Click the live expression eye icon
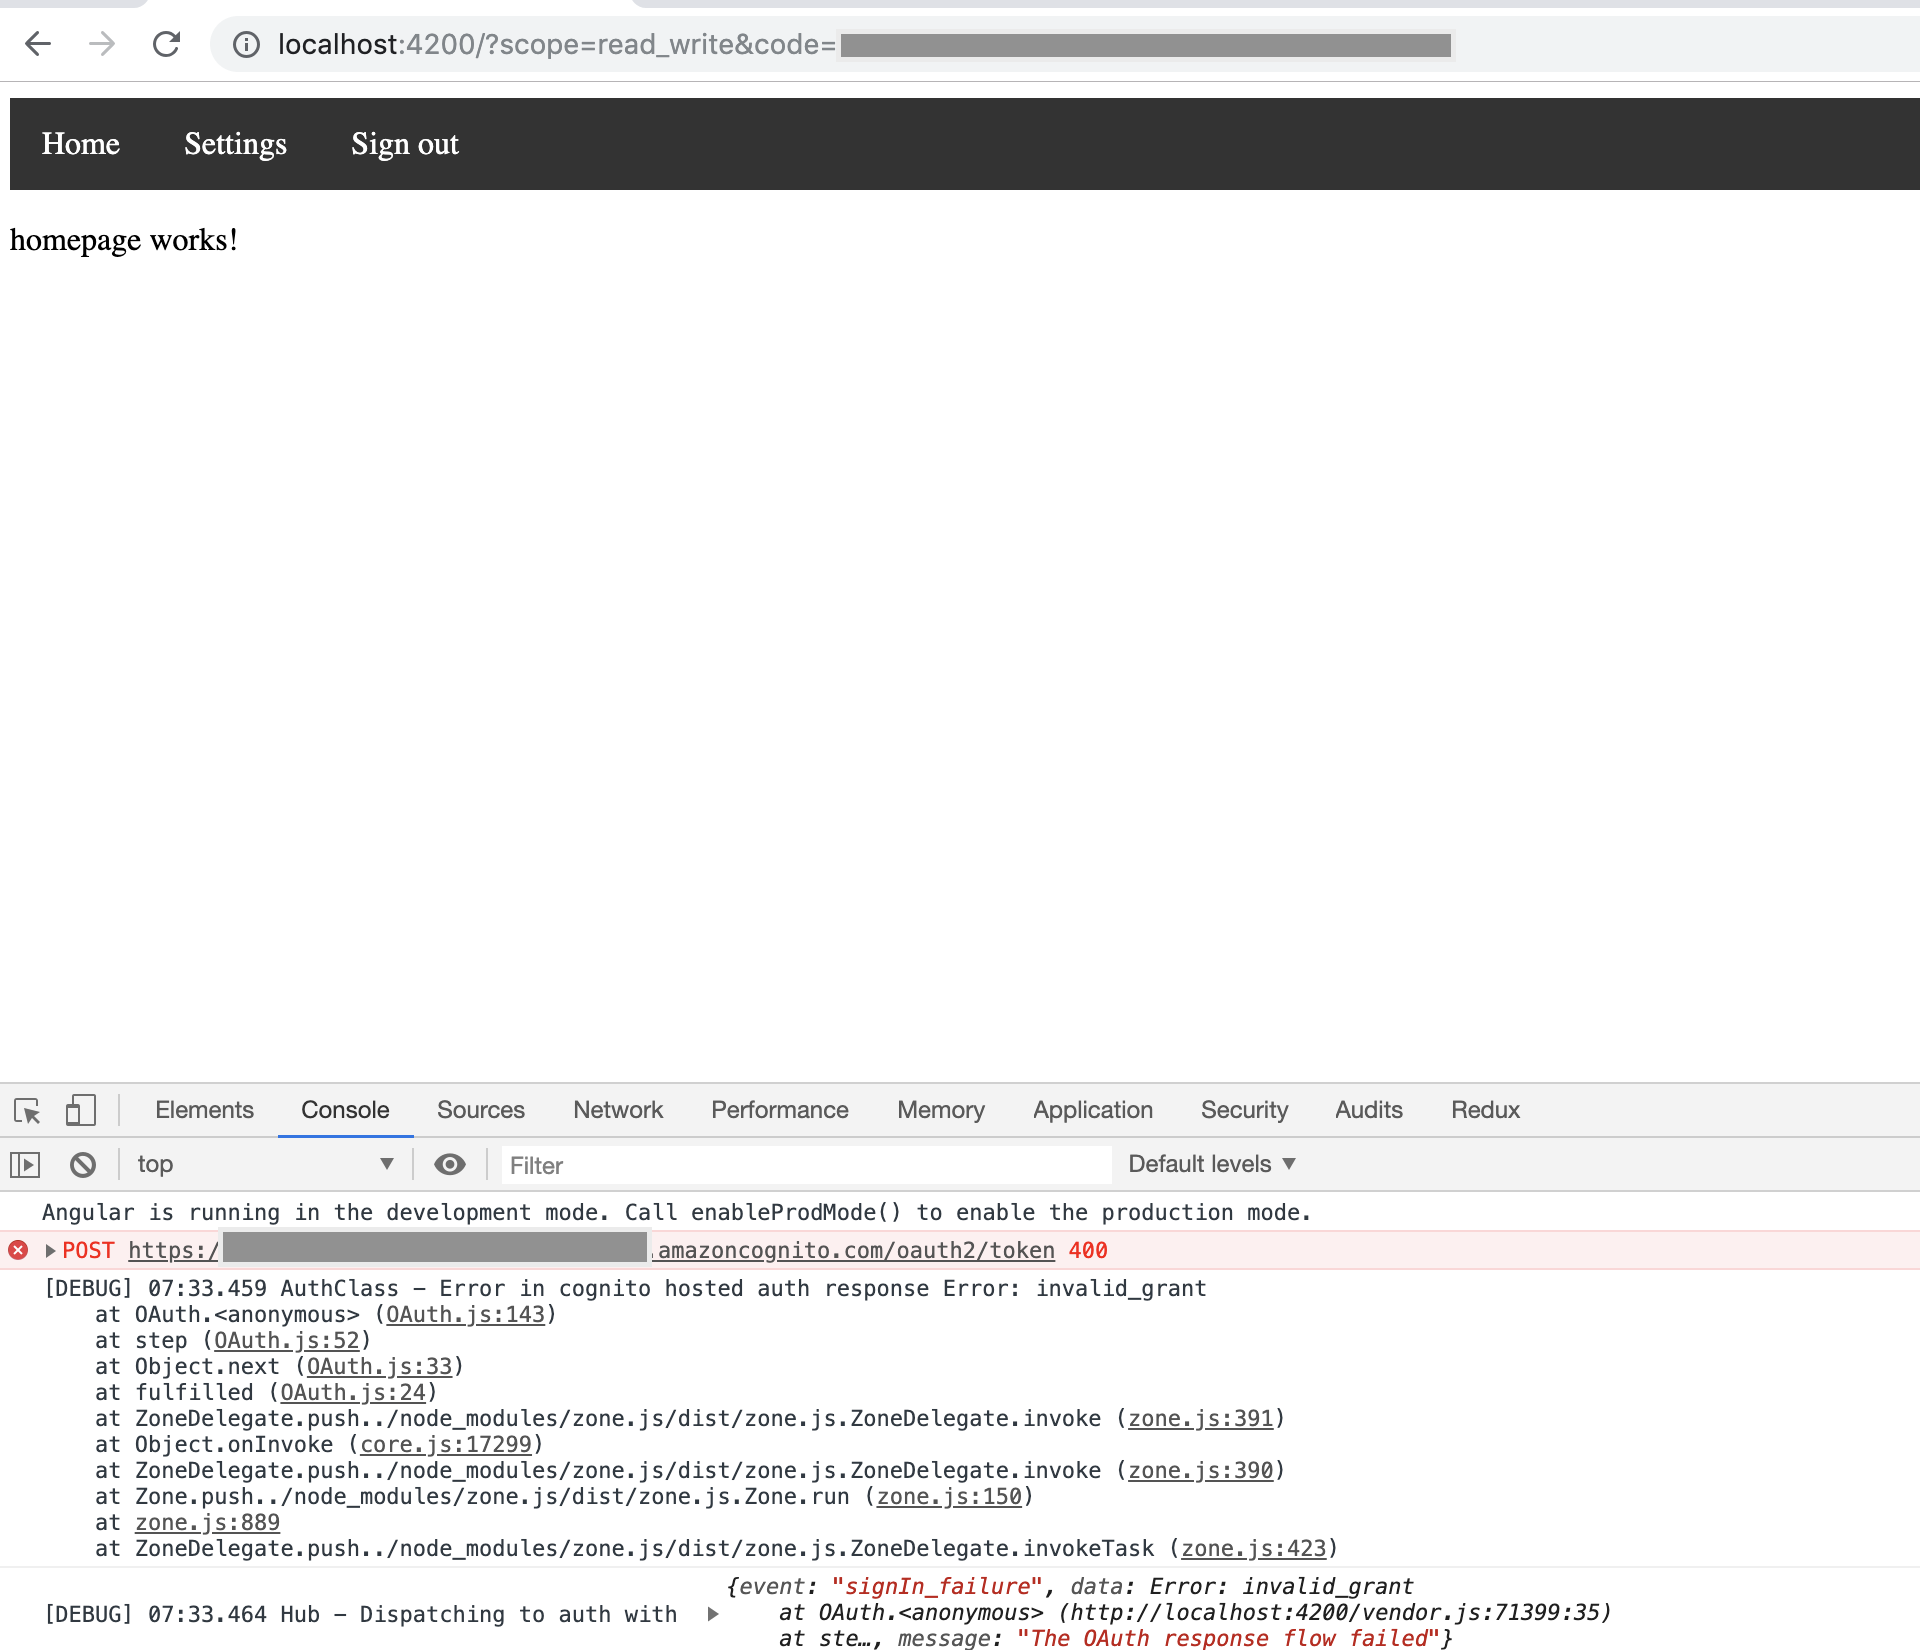 click(x=450, y=1164)
